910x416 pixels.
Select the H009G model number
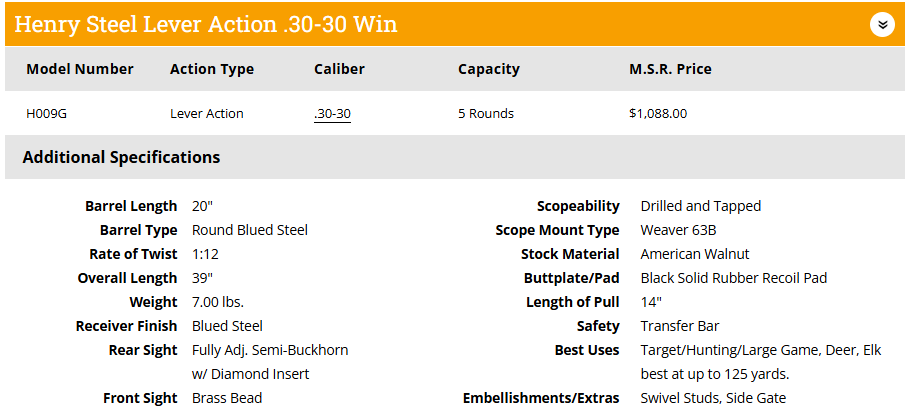pos(46,114)
